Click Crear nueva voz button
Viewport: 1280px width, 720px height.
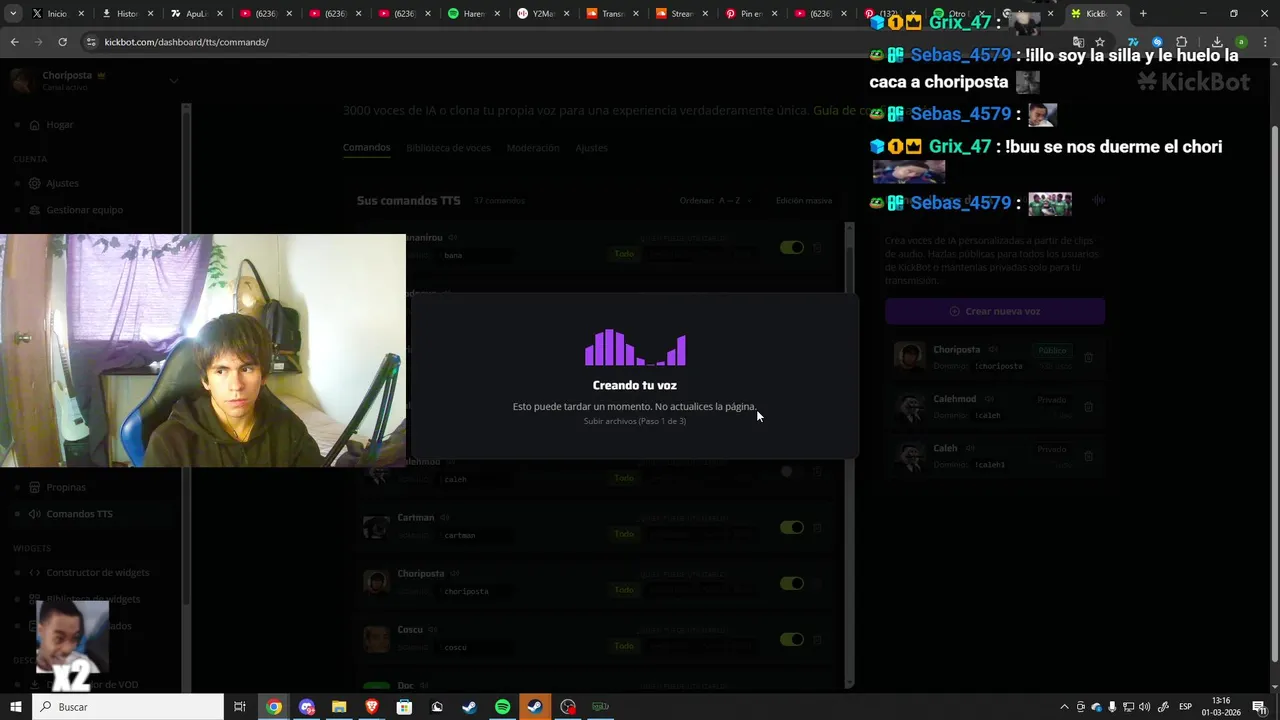(x=995, y=311)
